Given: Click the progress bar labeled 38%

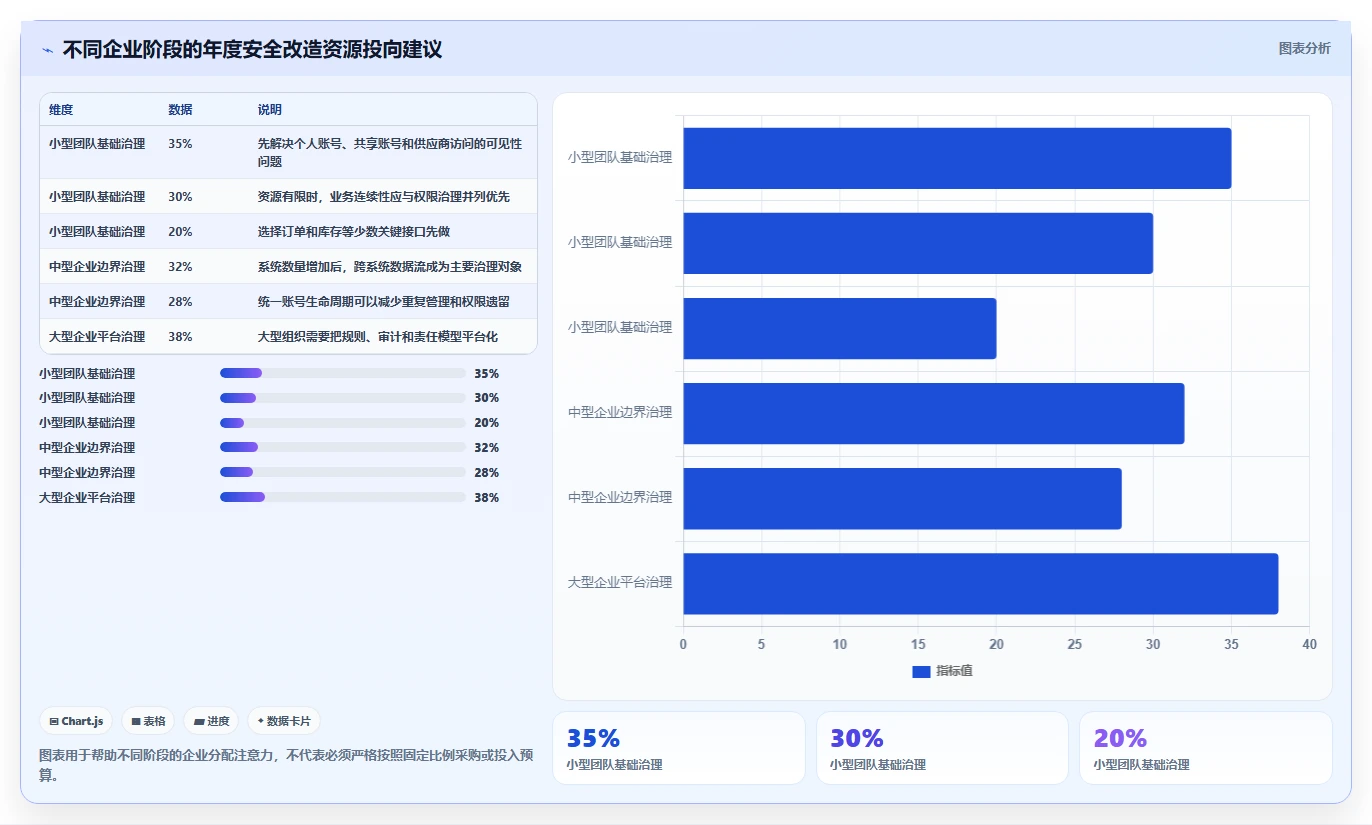Looking at the screenshot, I should tap(343, 497).
